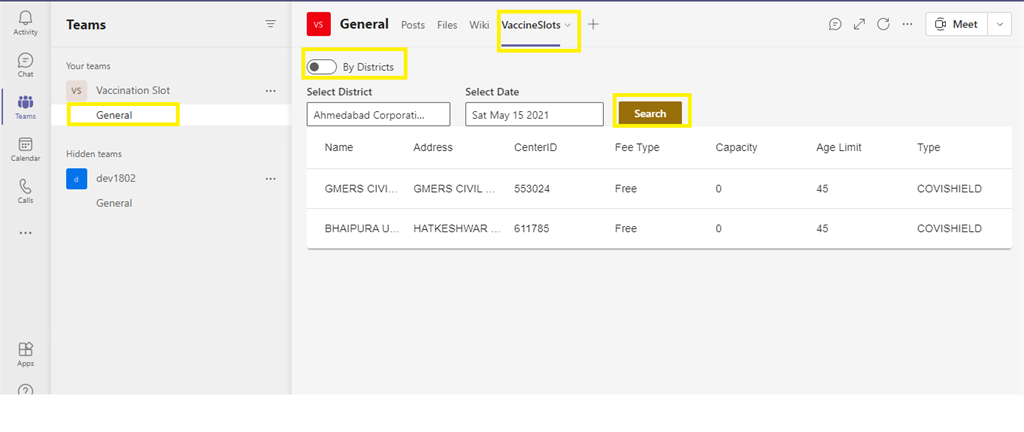Click COVISHIELD in the 611785 row
This screenshot has height=432, width=1024.
[x=949, y=228]
